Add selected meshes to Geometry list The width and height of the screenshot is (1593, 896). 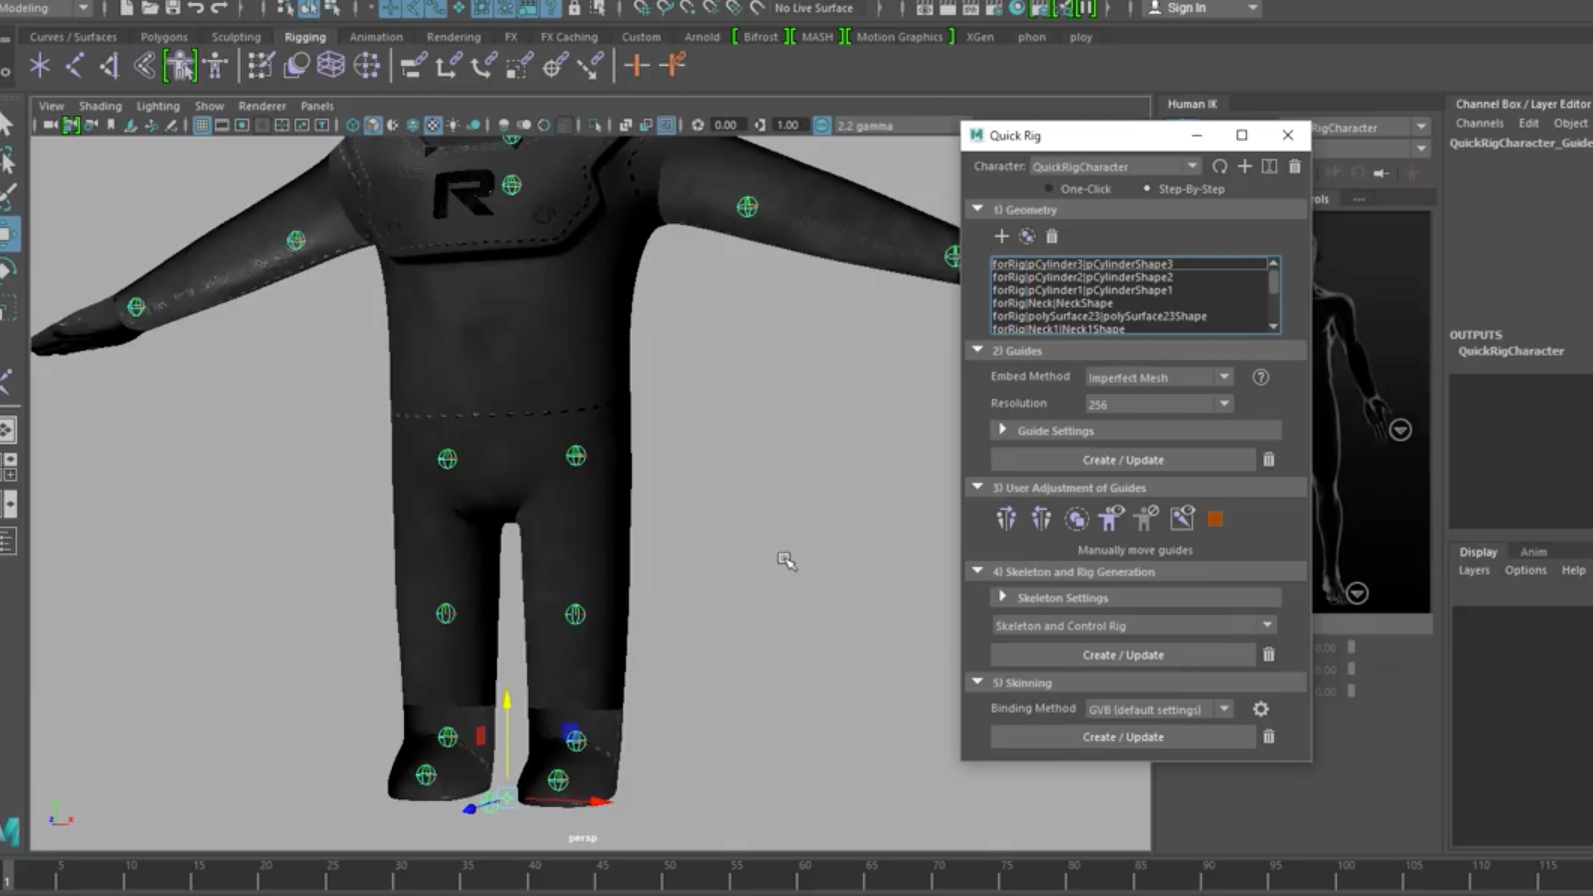click(x=1001, y=236)
